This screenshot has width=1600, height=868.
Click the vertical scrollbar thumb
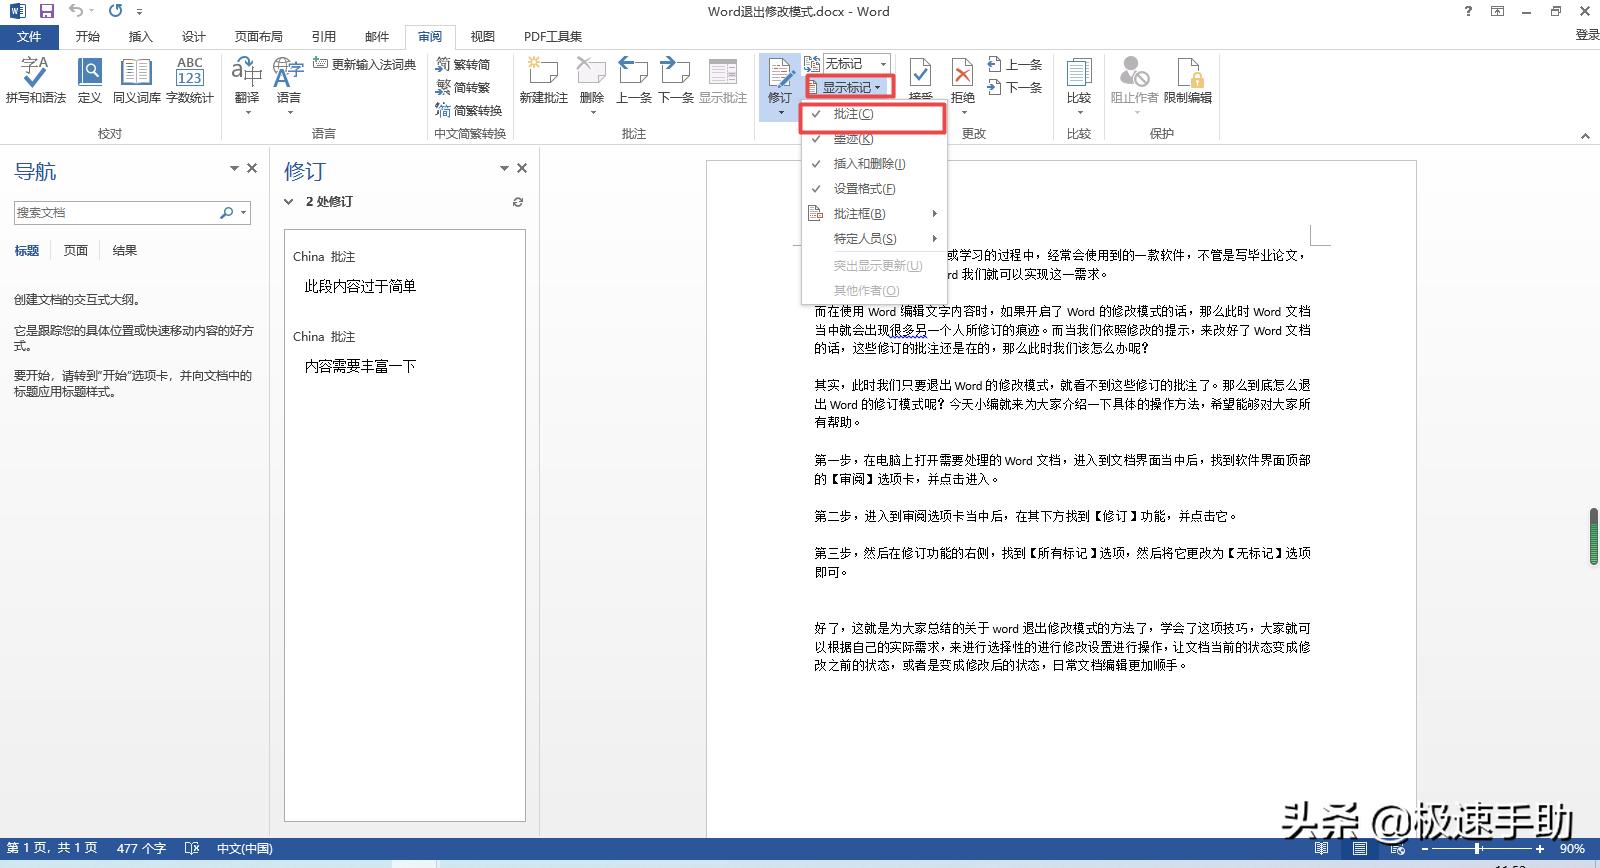[x=1594, y=537]
